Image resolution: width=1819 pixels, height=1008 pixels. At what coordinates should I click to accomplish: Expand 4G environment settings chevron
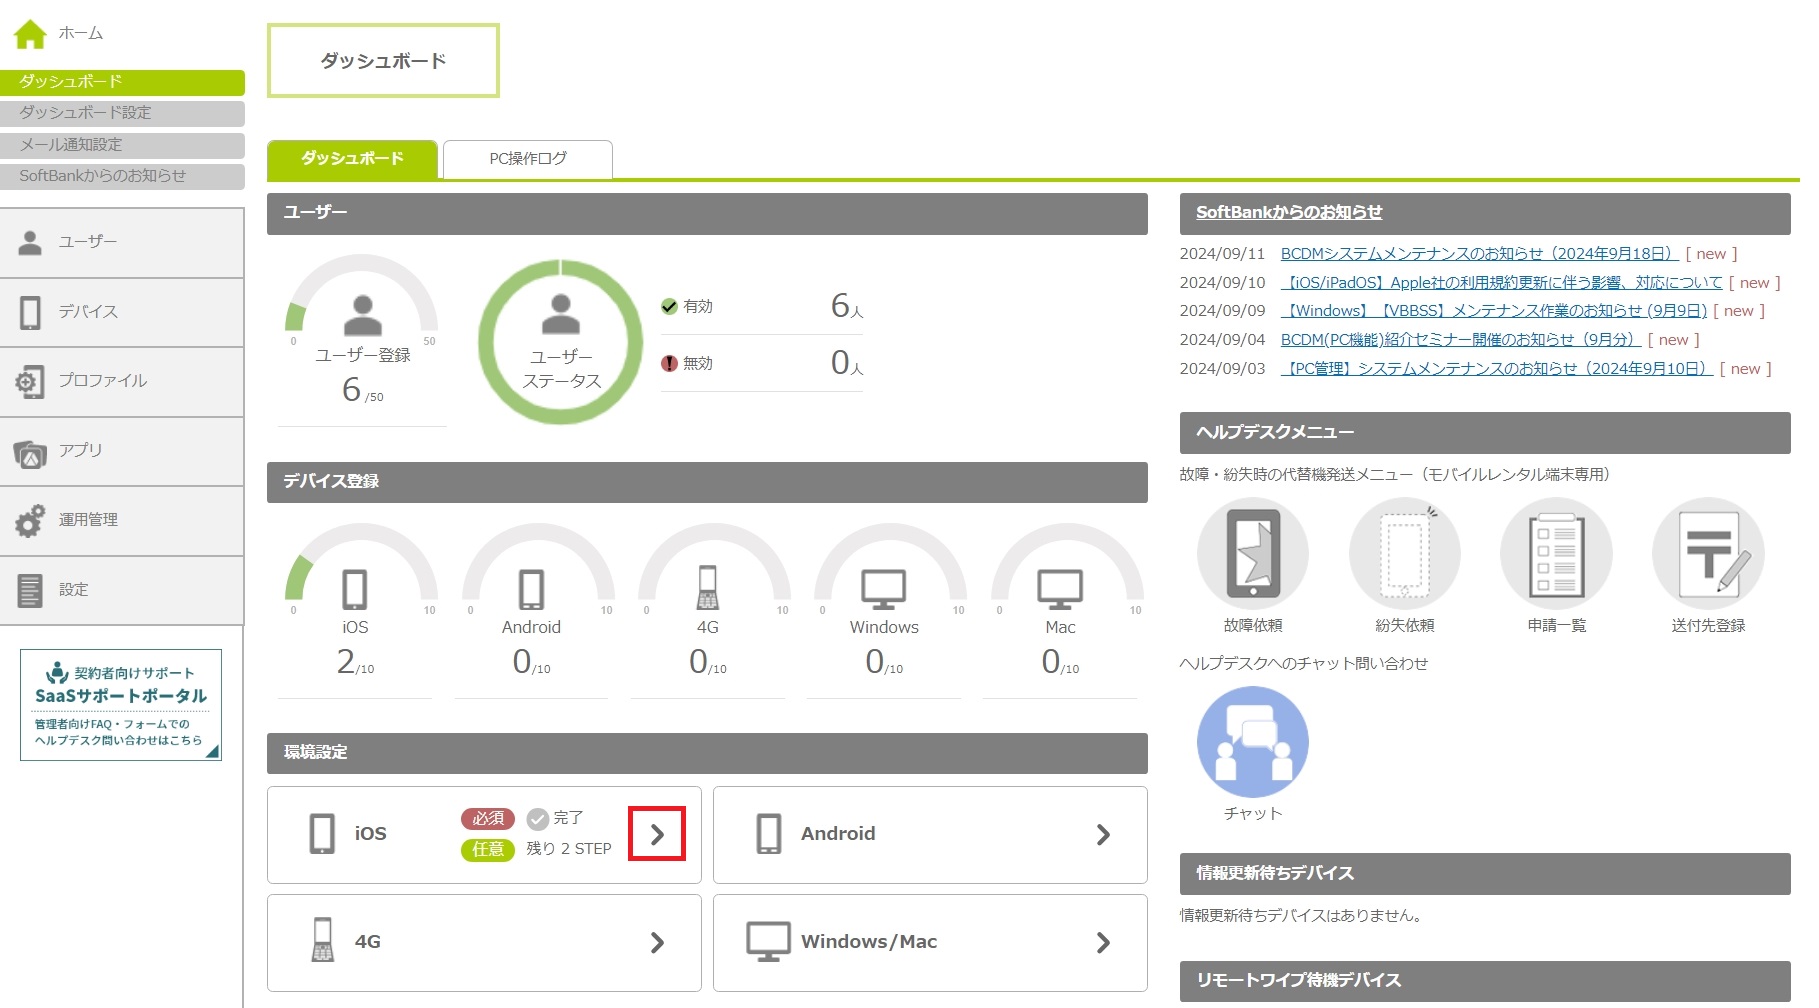tap(657, 942)
